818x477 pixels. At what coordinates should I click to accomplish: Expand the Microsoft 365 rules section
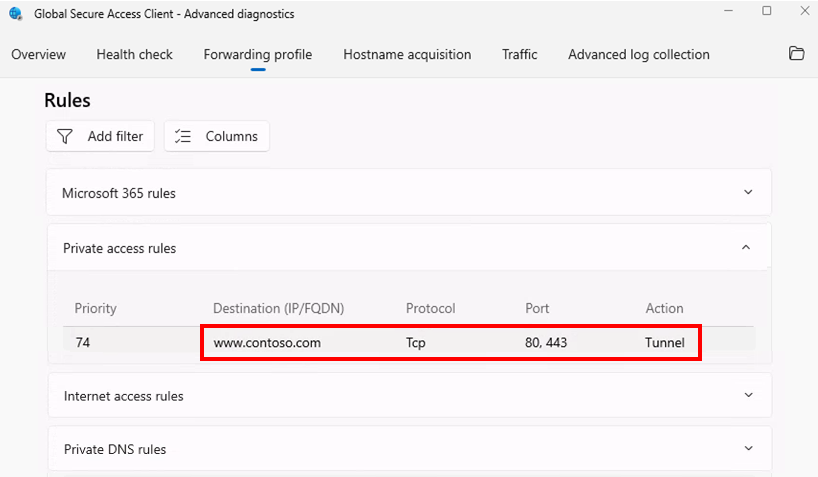tap(747, 193)
